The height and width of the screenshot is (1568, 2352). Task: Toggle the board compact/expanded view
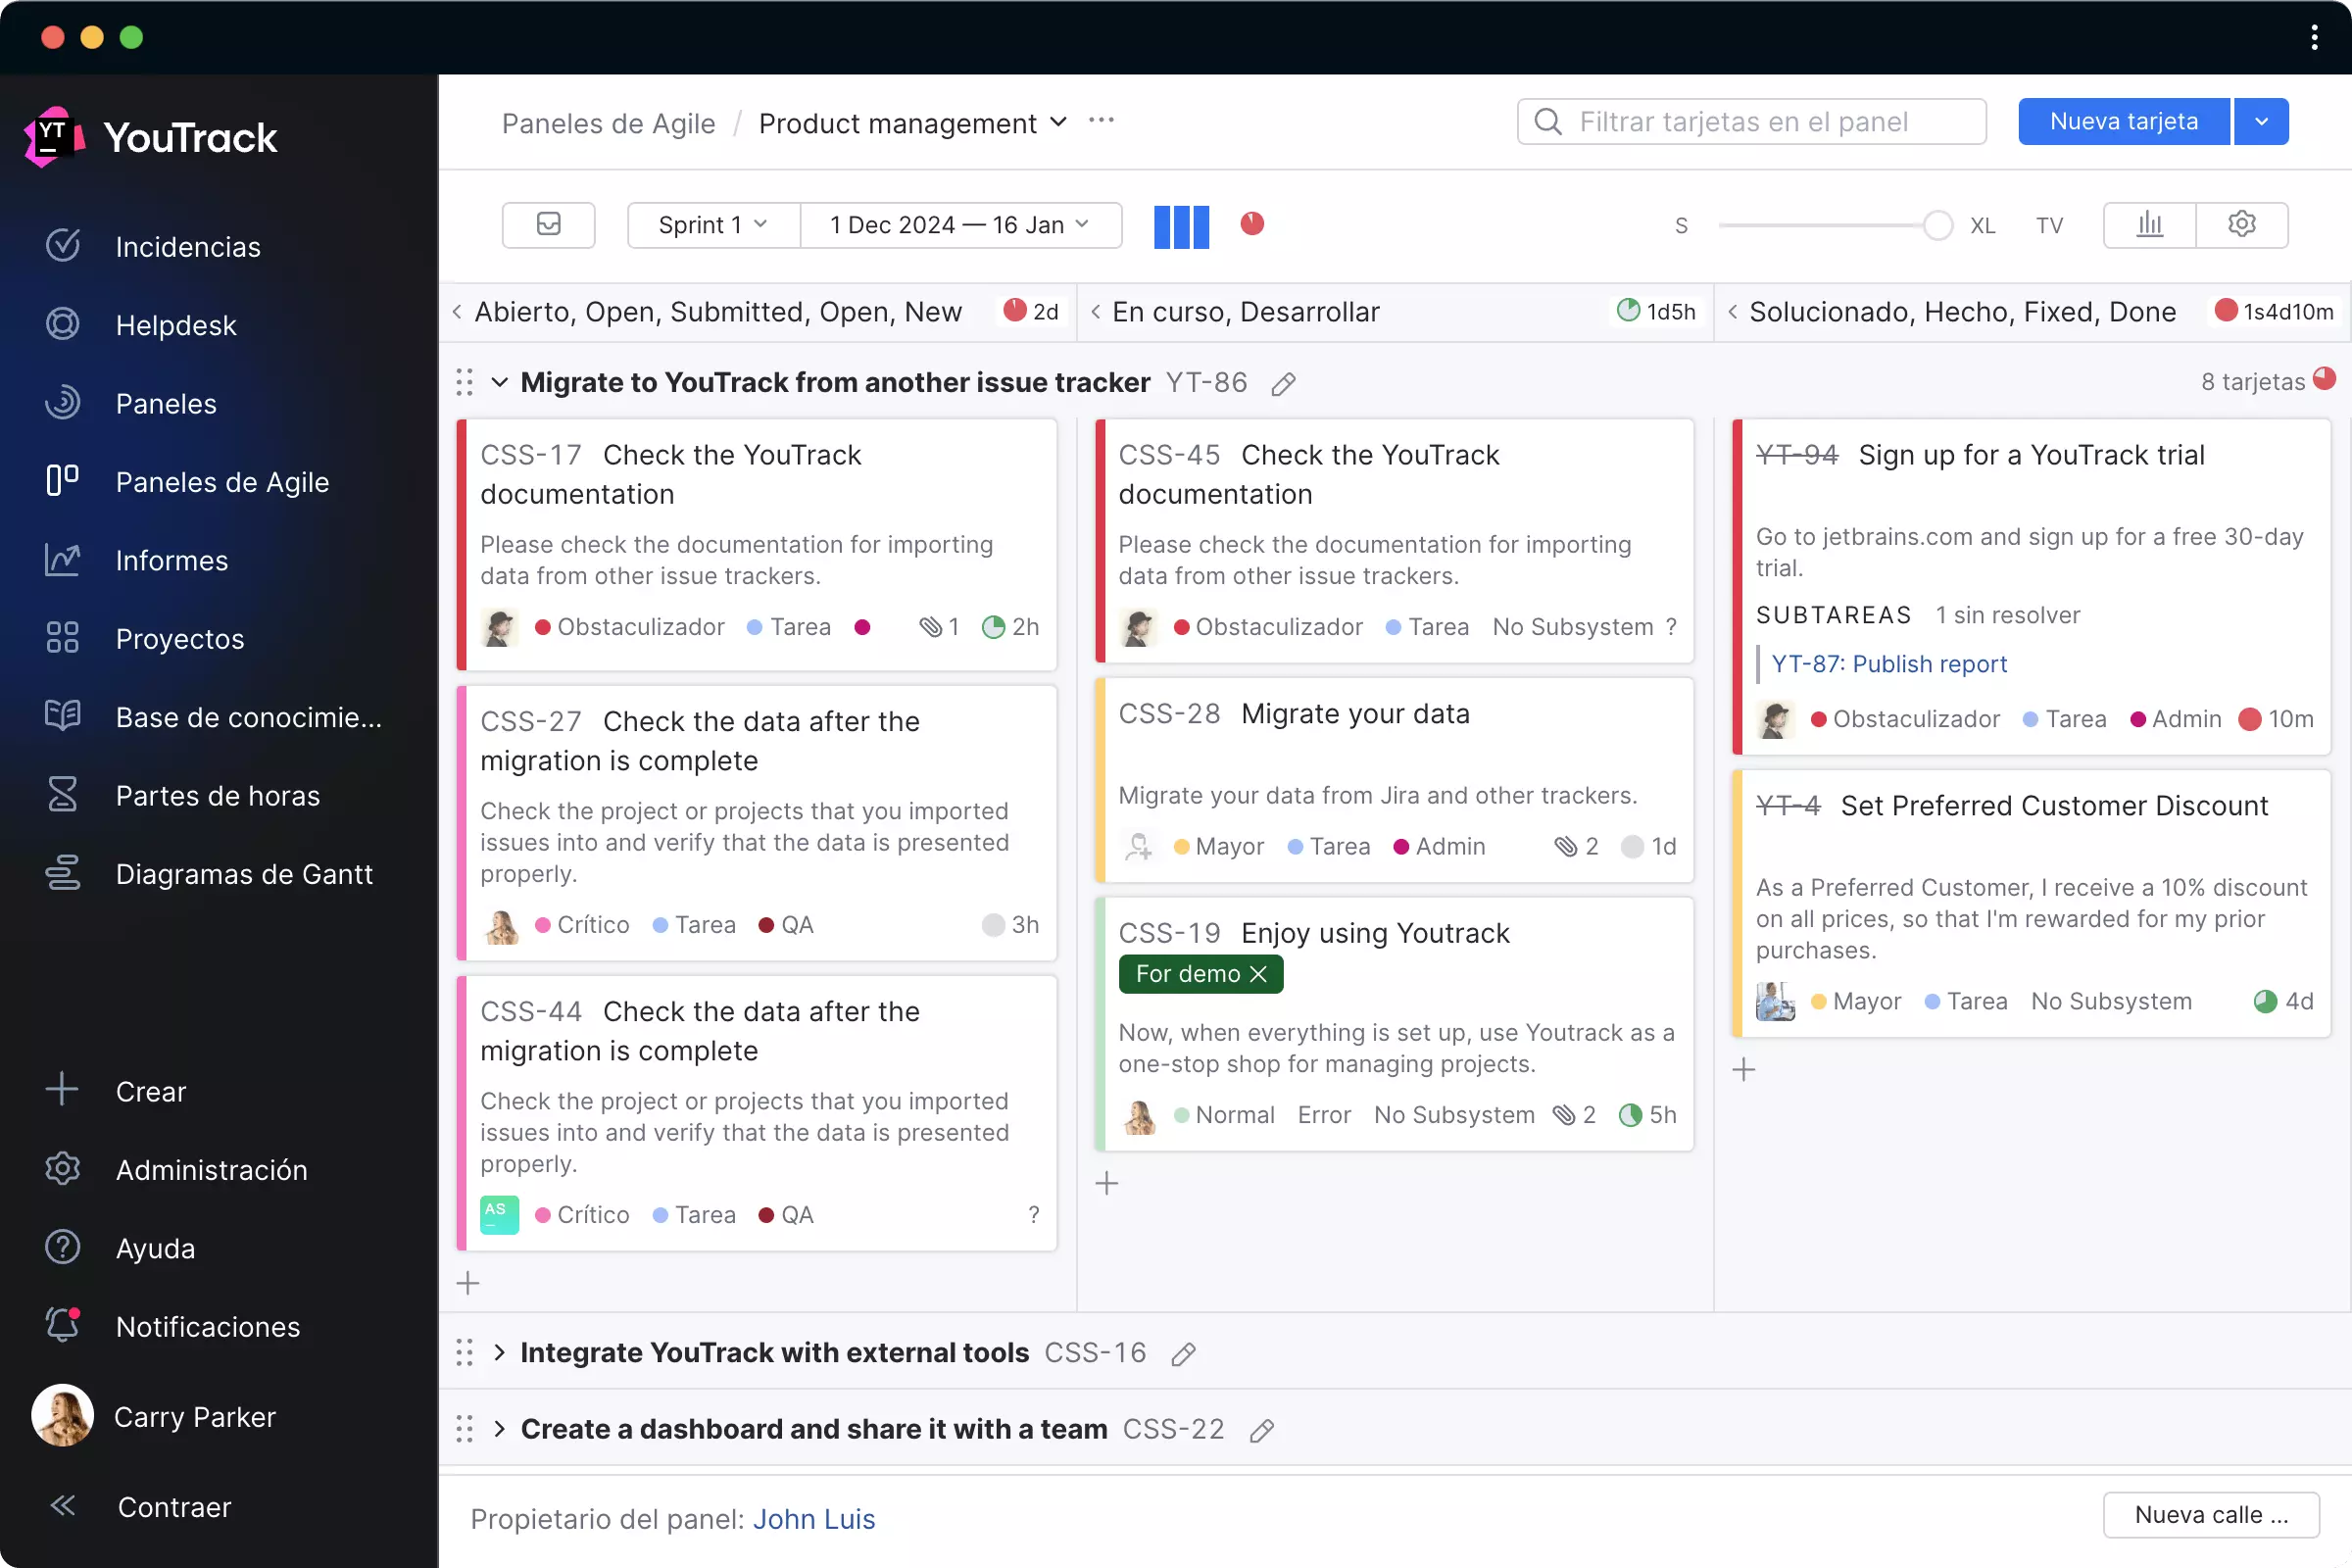click(x=1181, y=224)
